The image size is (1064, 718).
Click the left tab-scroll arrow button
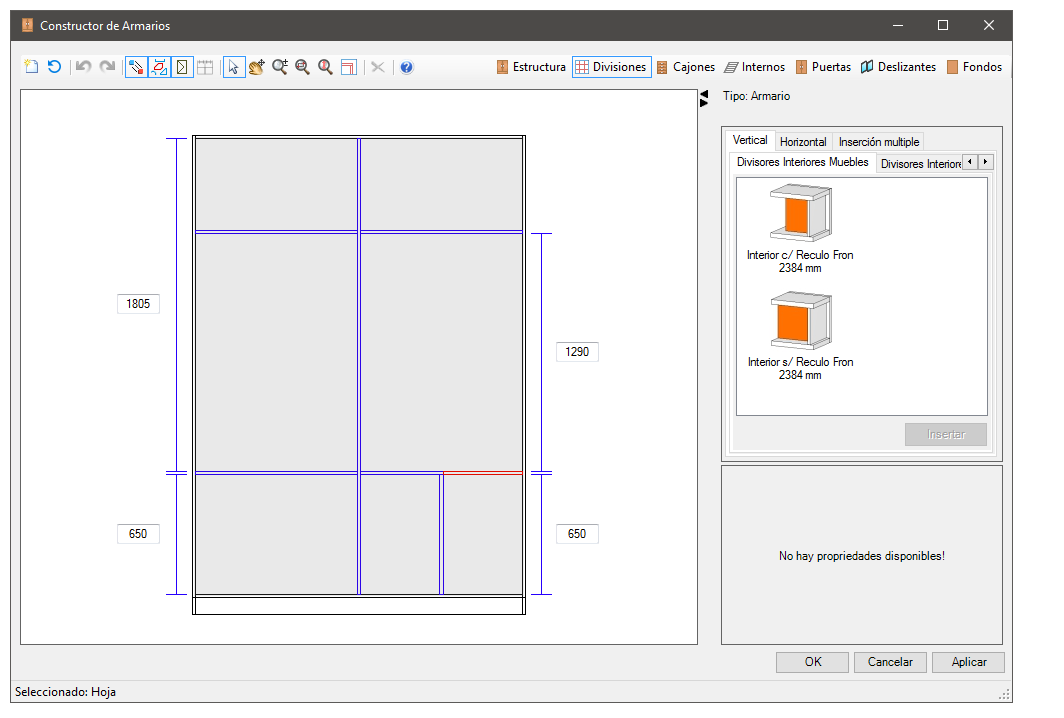click(x=970, y=162)
